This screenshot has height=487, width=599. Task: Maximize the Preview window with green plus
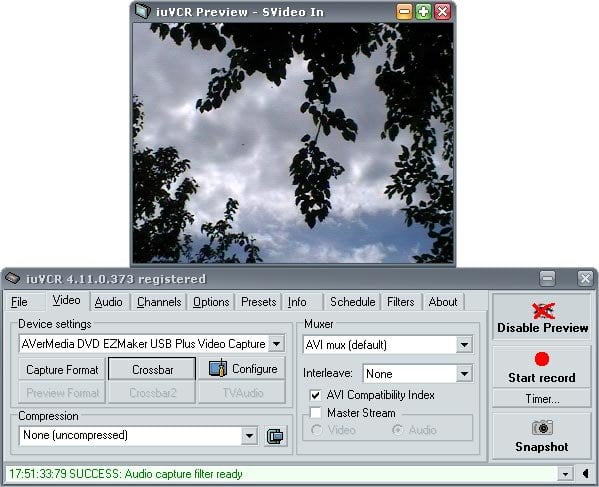423,11
